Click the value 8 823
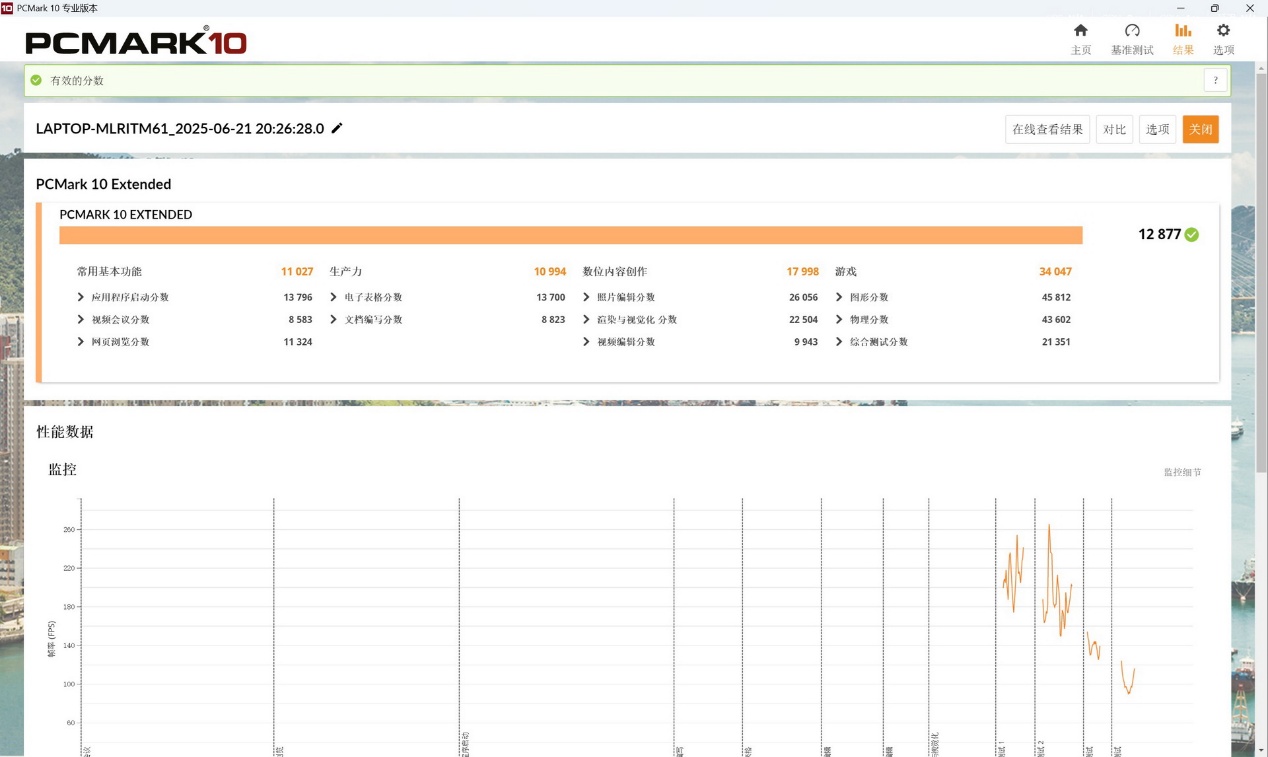The height and width of the screenshot is (757, 1268). [554, 320]
